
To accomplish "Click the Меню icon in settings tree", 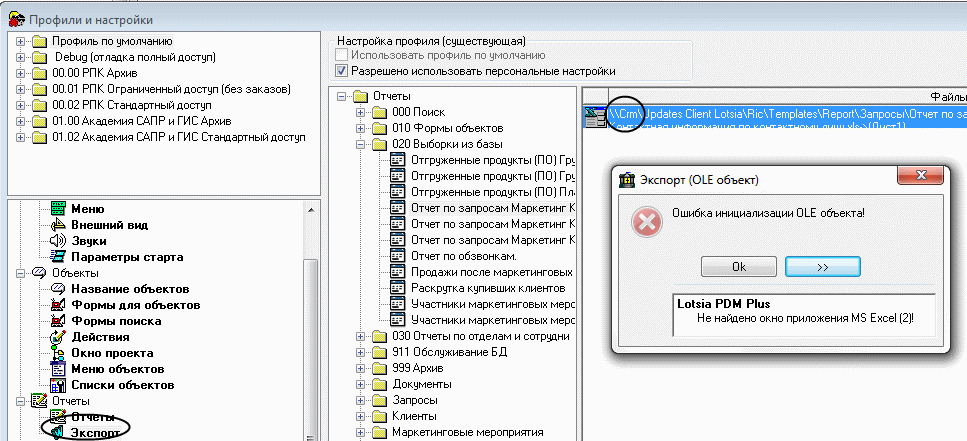I will click(x=58, y=209).
